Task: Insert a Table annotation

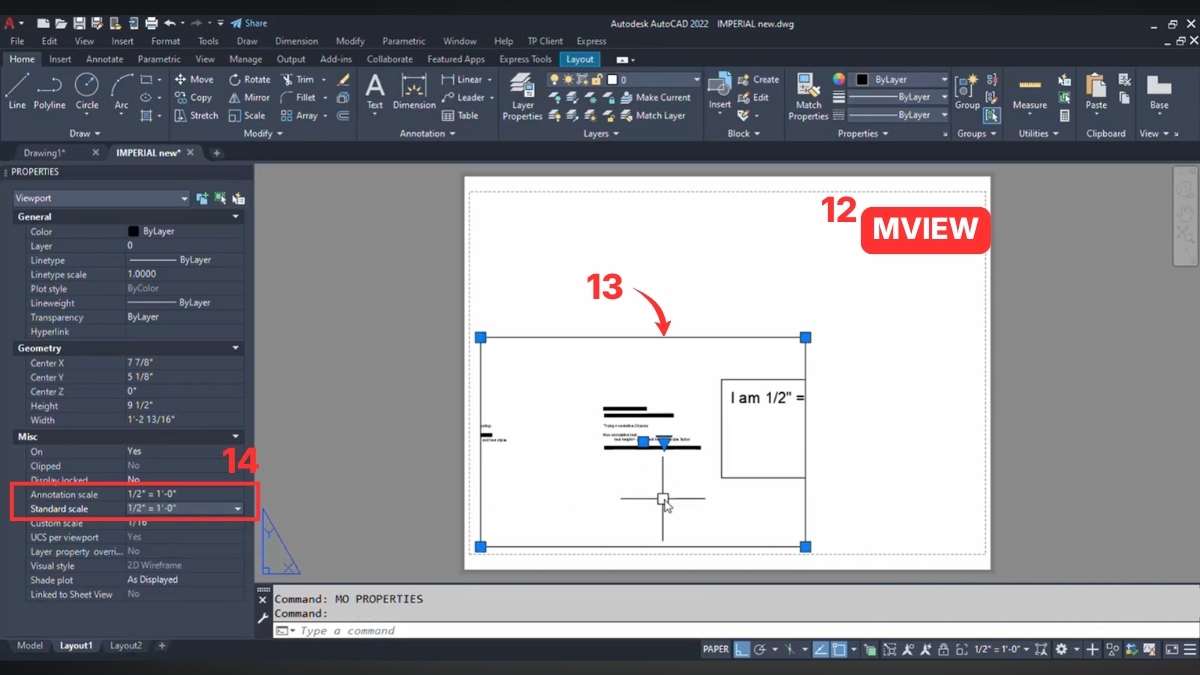Action: 460,115
